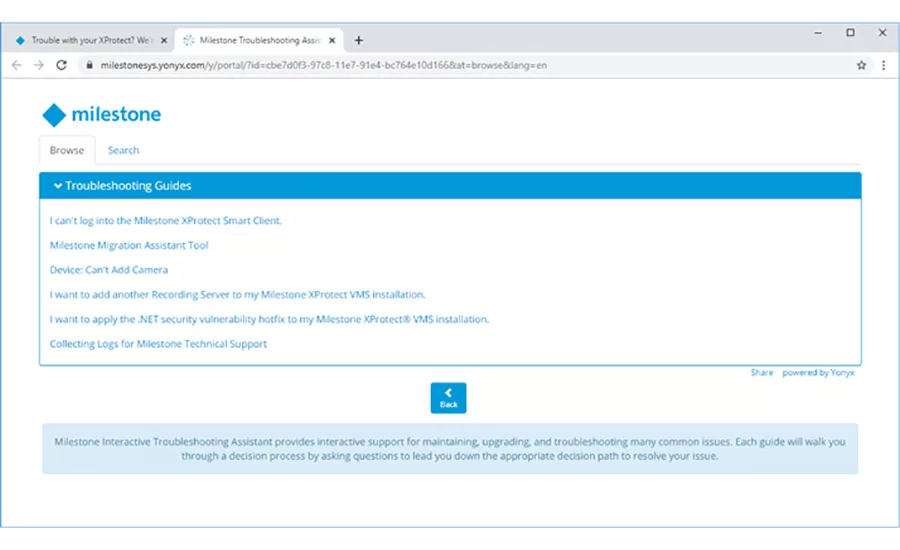Switch to the Search tab
This screenshot has height=550, width=900.
[123, 150]
